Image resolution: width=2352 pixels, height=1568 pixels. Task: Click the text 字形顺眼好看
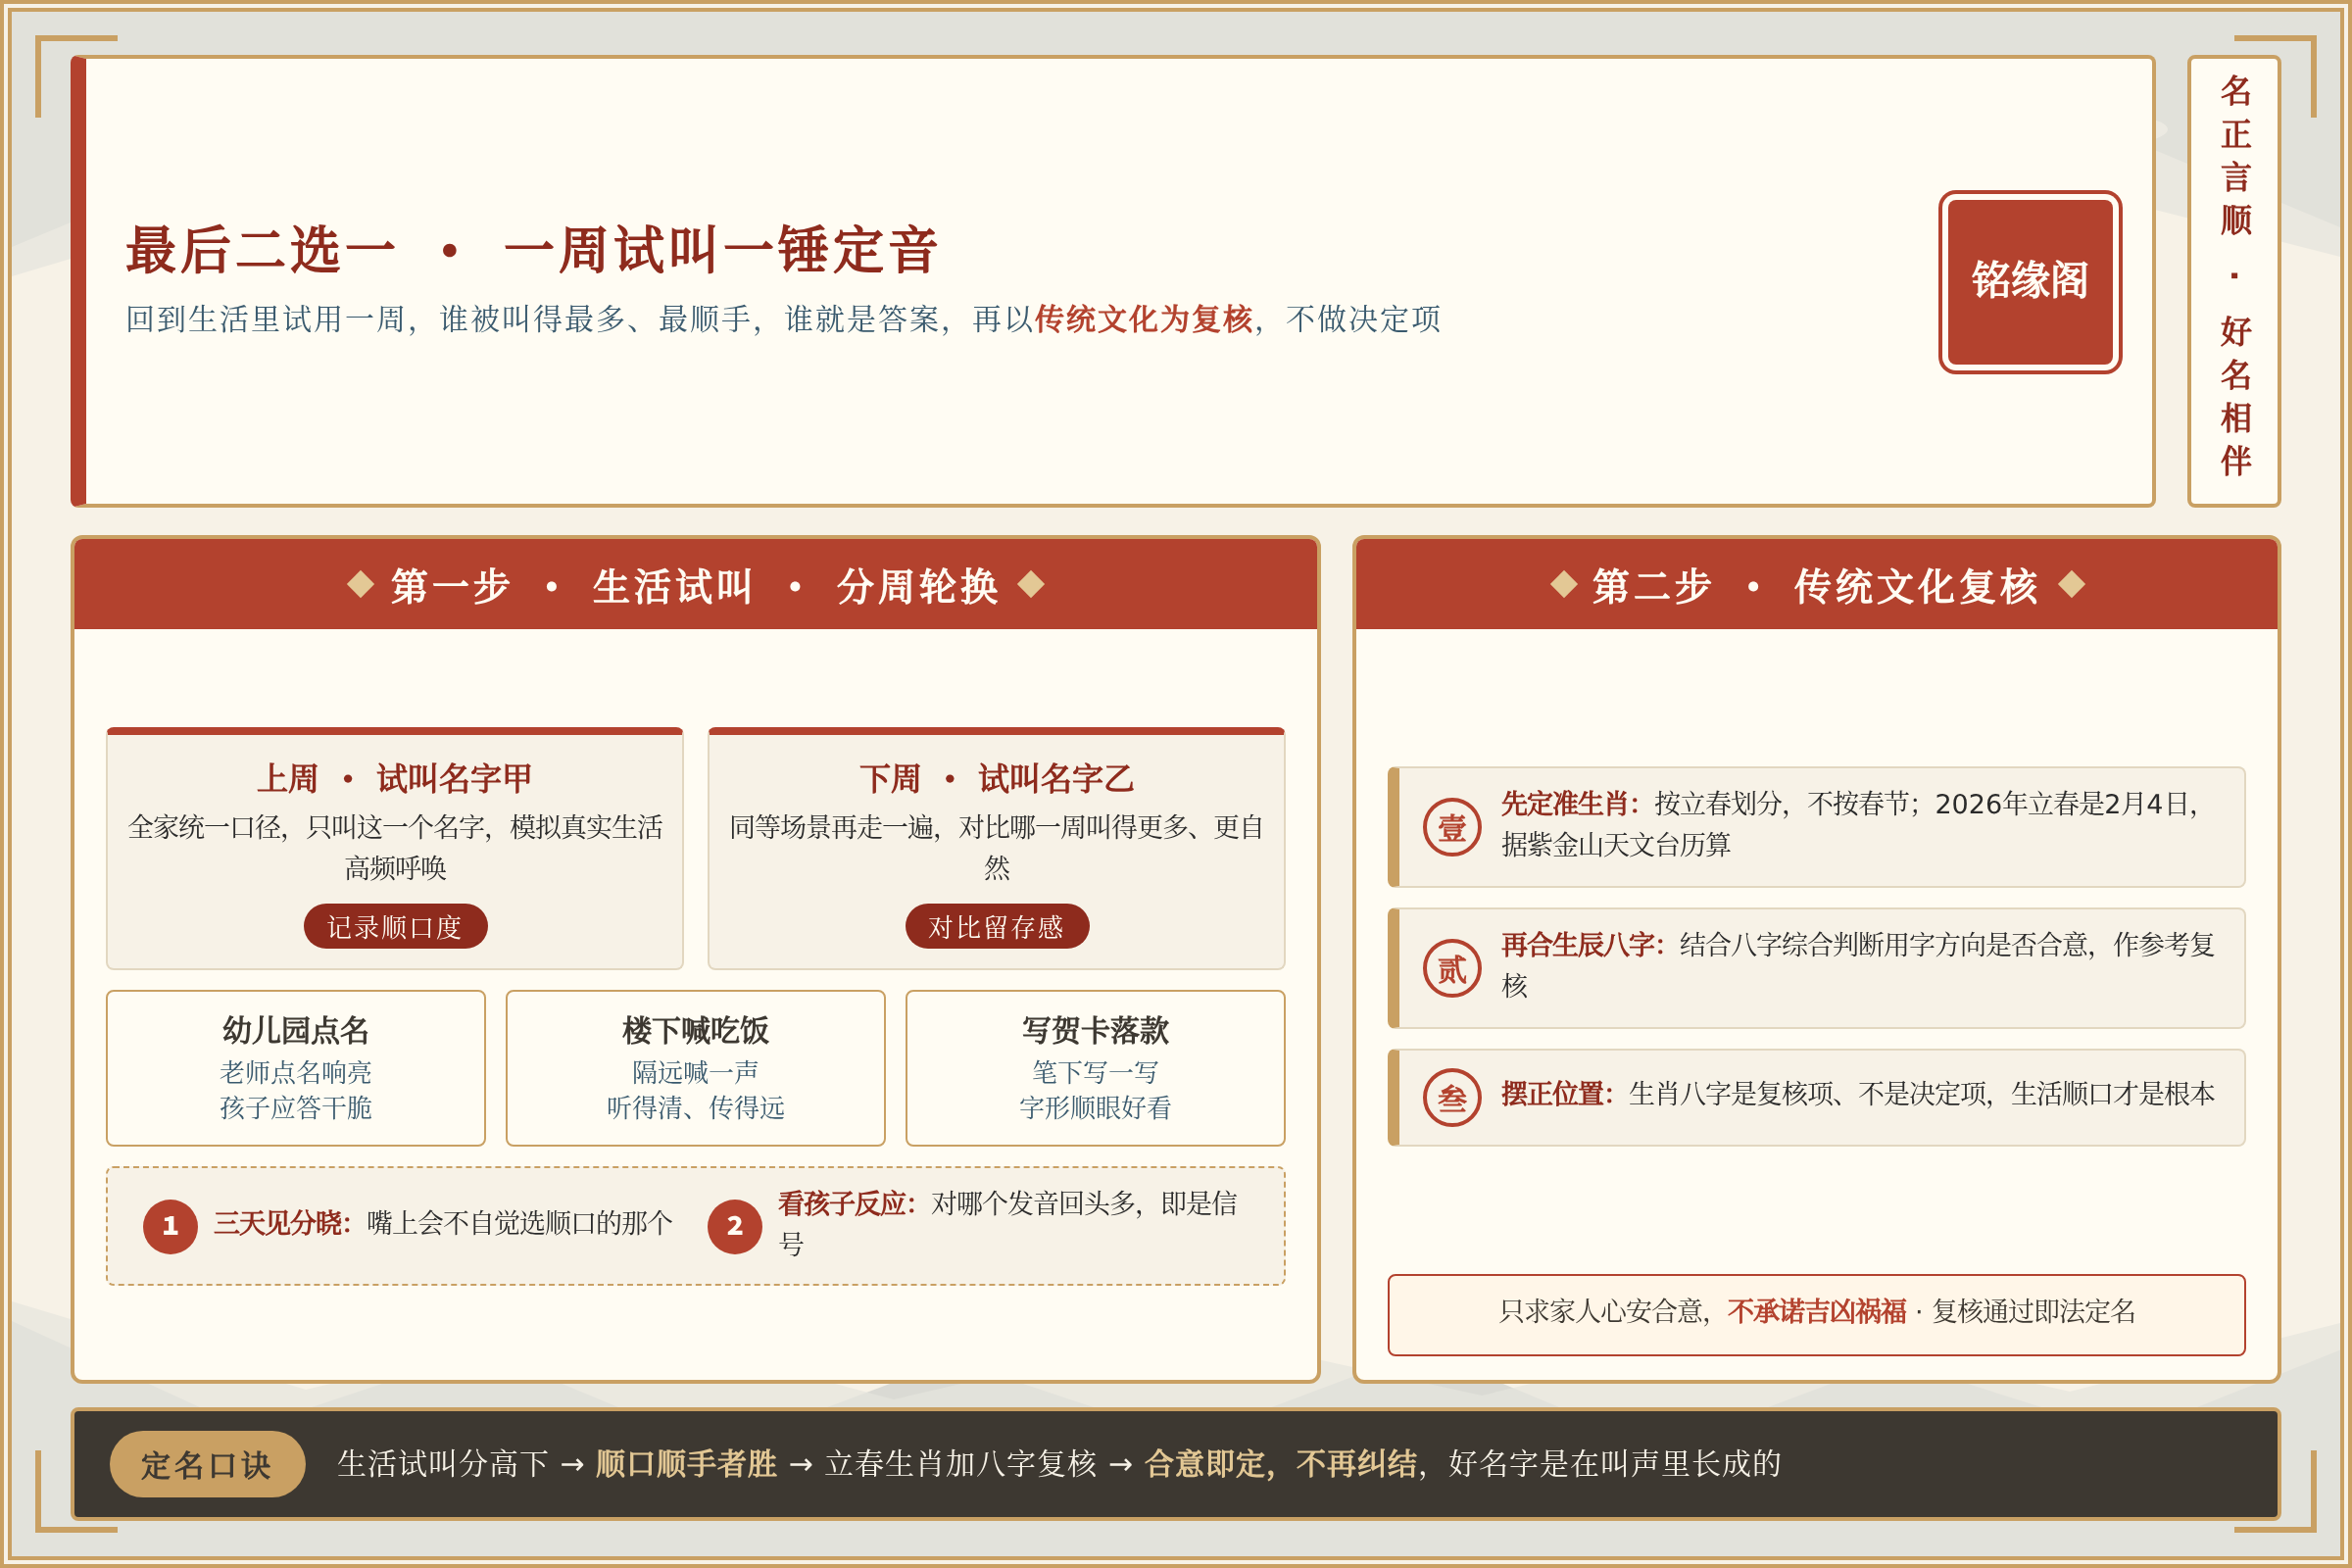coord(1095,1107)
